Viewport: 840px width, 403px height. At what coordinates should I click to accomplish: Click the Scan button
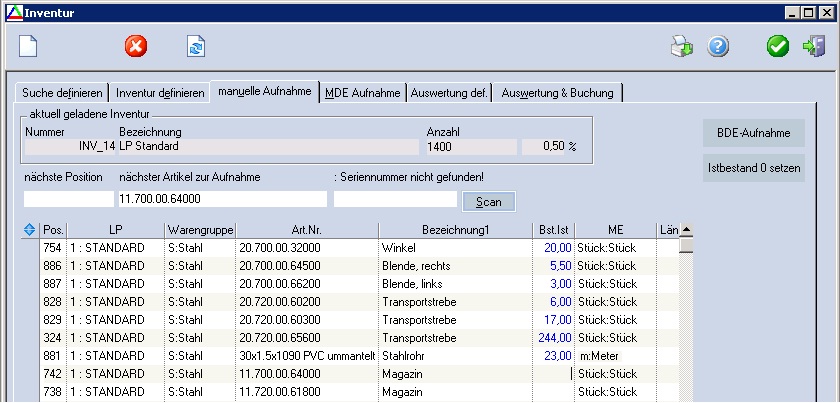point(488,201)
